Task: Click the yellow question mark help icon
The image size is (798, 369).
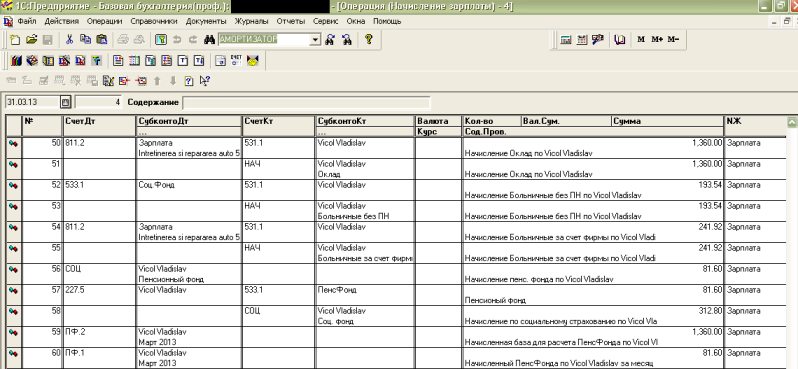Action: tap(369, 39)
